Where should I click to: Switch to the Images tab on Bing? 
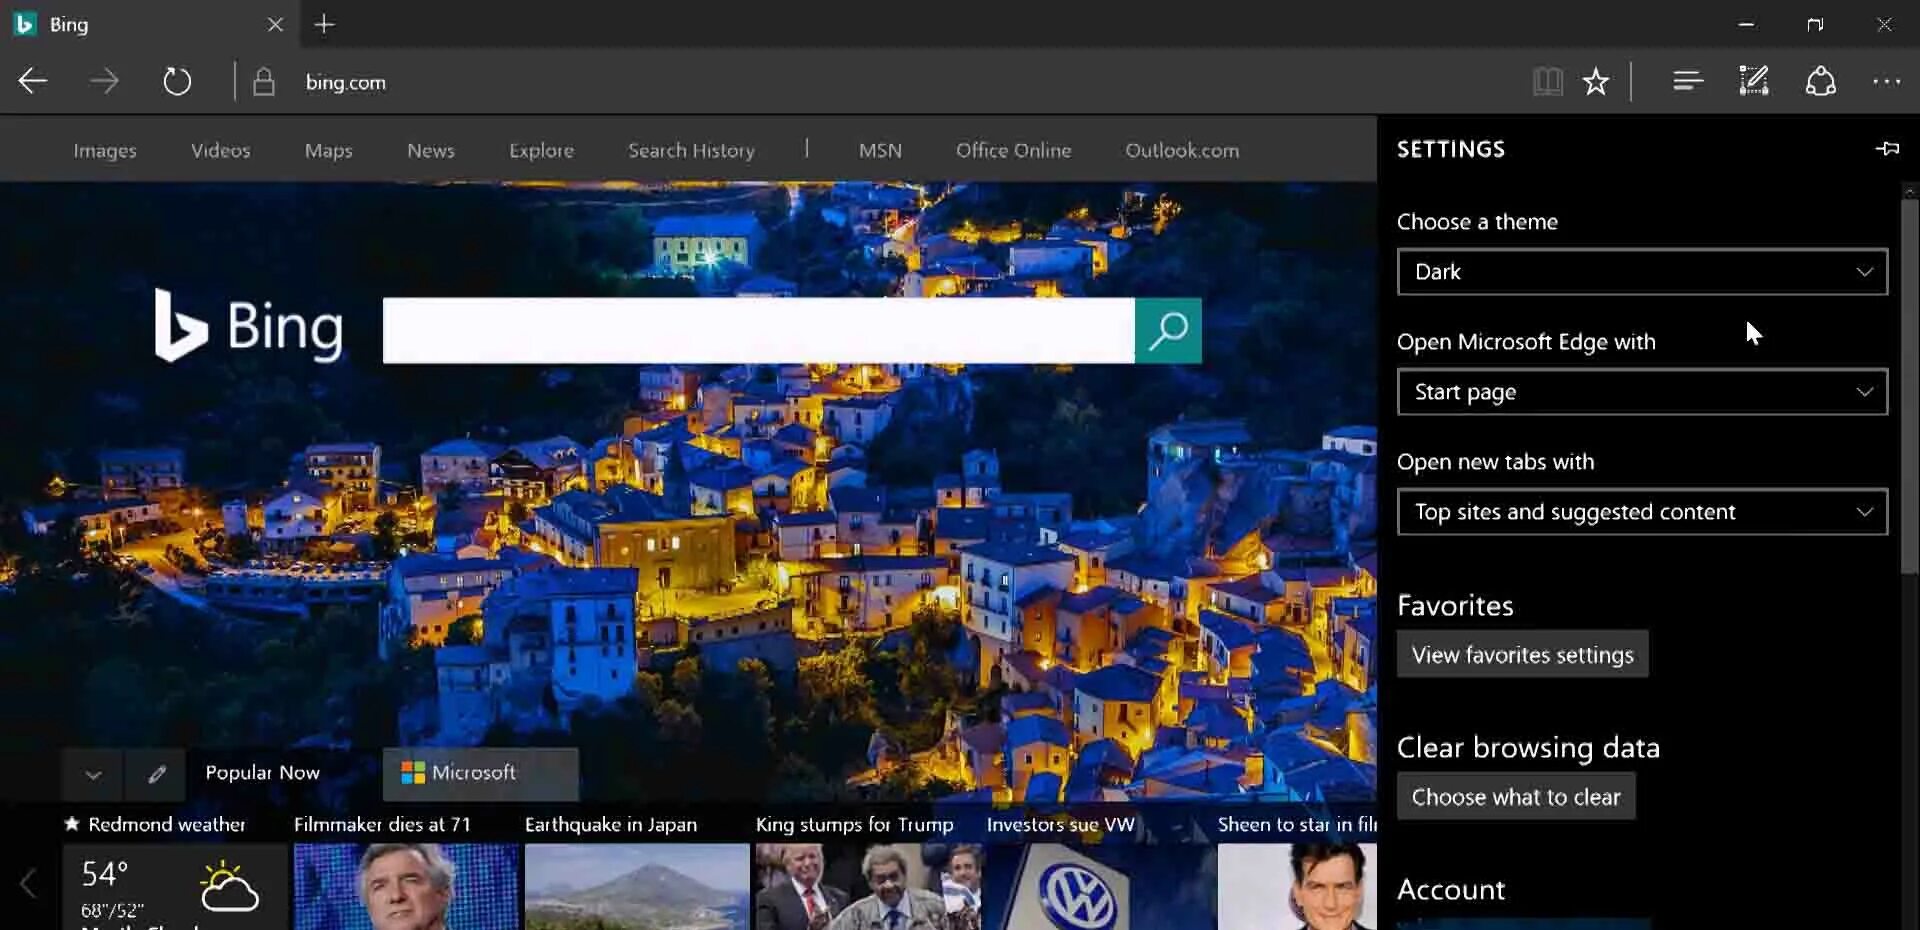point(104,150)
